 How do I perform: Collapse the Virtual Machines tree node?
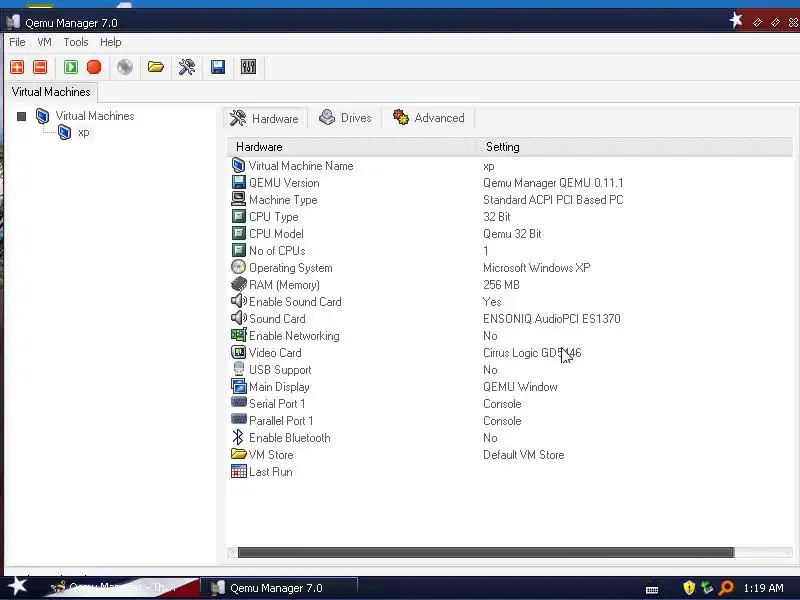[21, 116]
